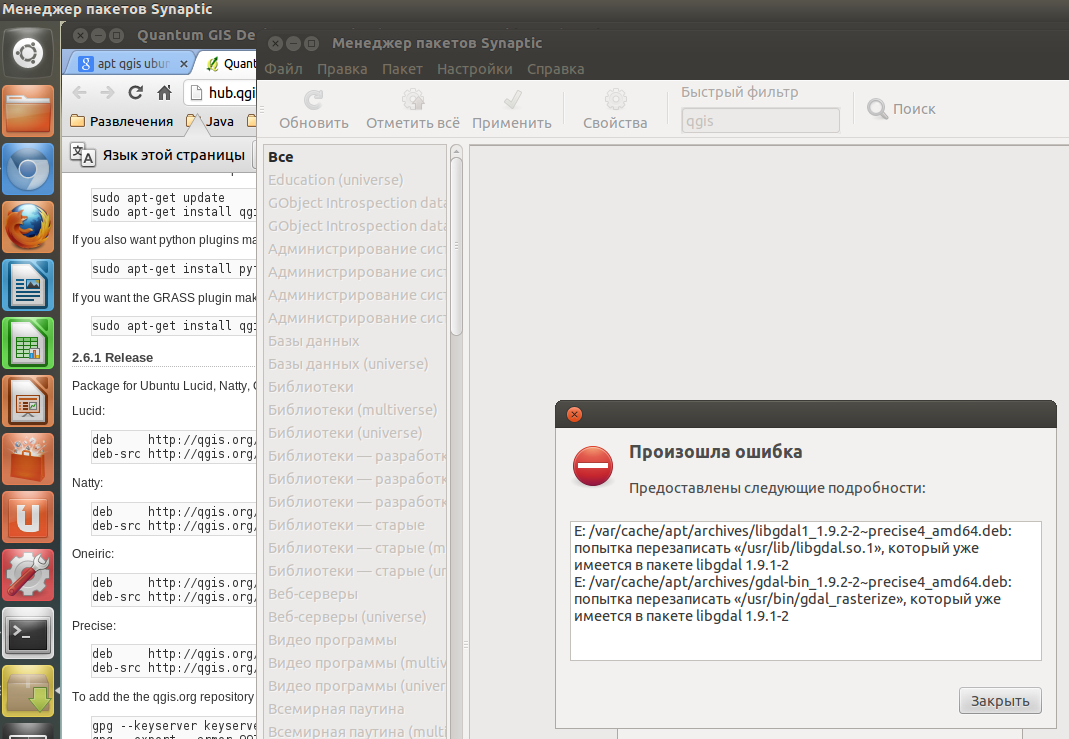Click the 2.6.1 Release heading in browser
1069x739 pixels.
point(112,358)
